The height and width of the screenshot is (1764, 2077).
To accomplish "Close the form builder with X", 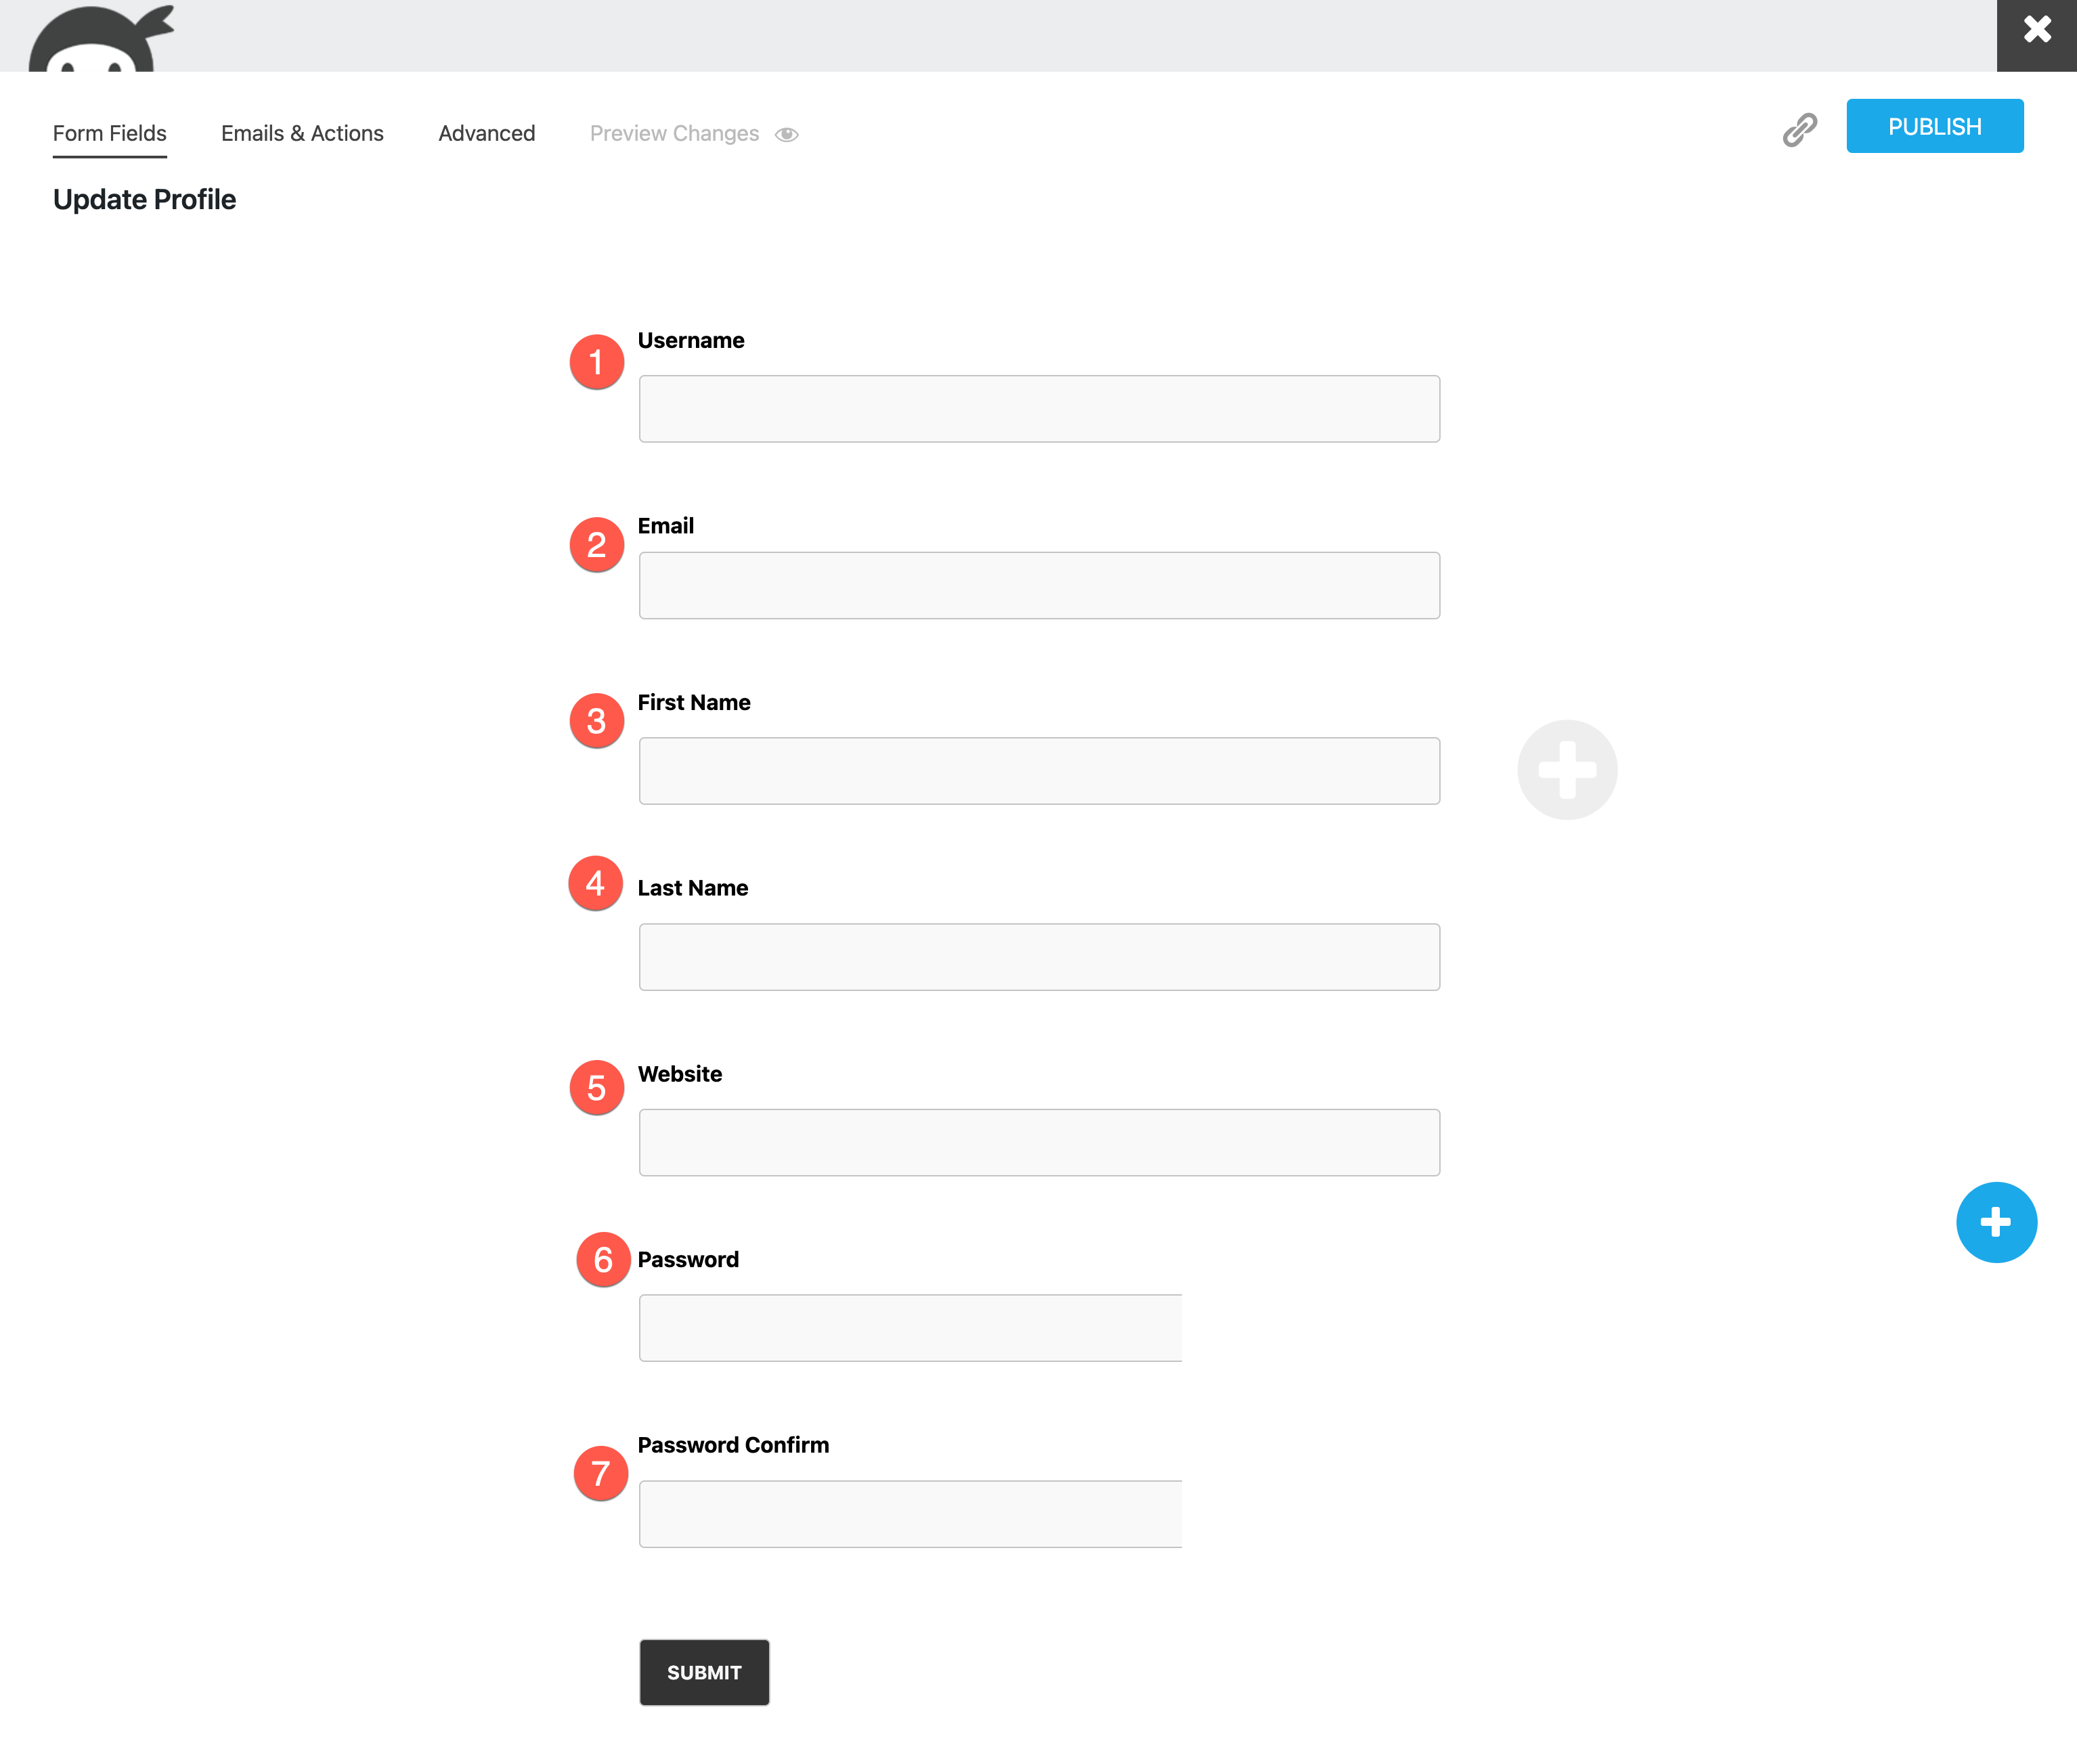I will [x=2036, y=30].
